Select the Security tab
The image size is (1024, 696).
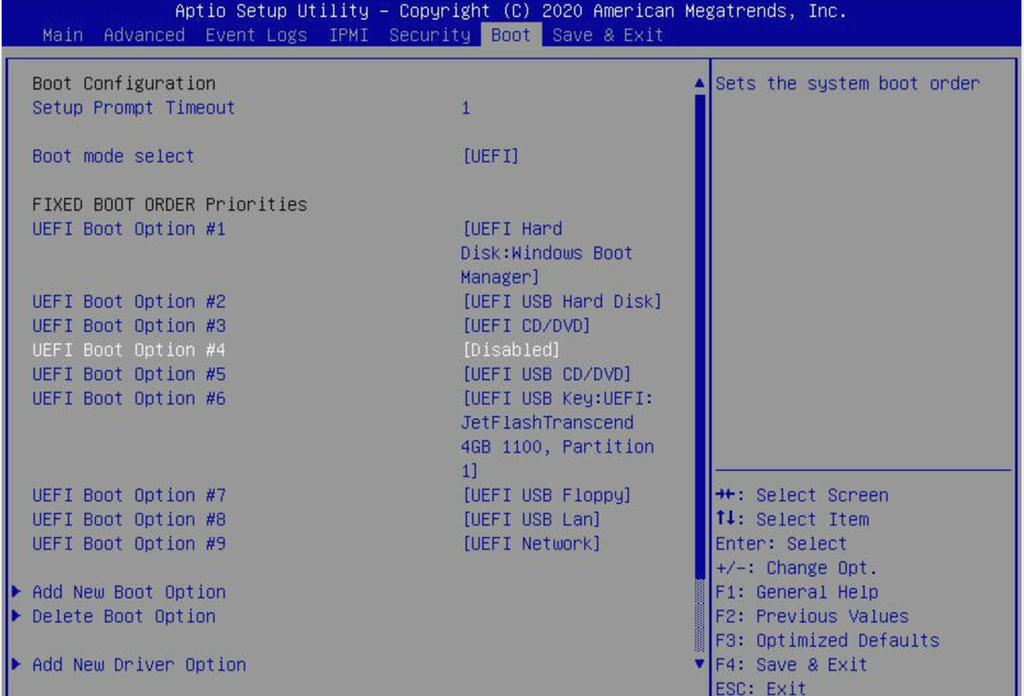pyautogui.click(x=429, y=35)
